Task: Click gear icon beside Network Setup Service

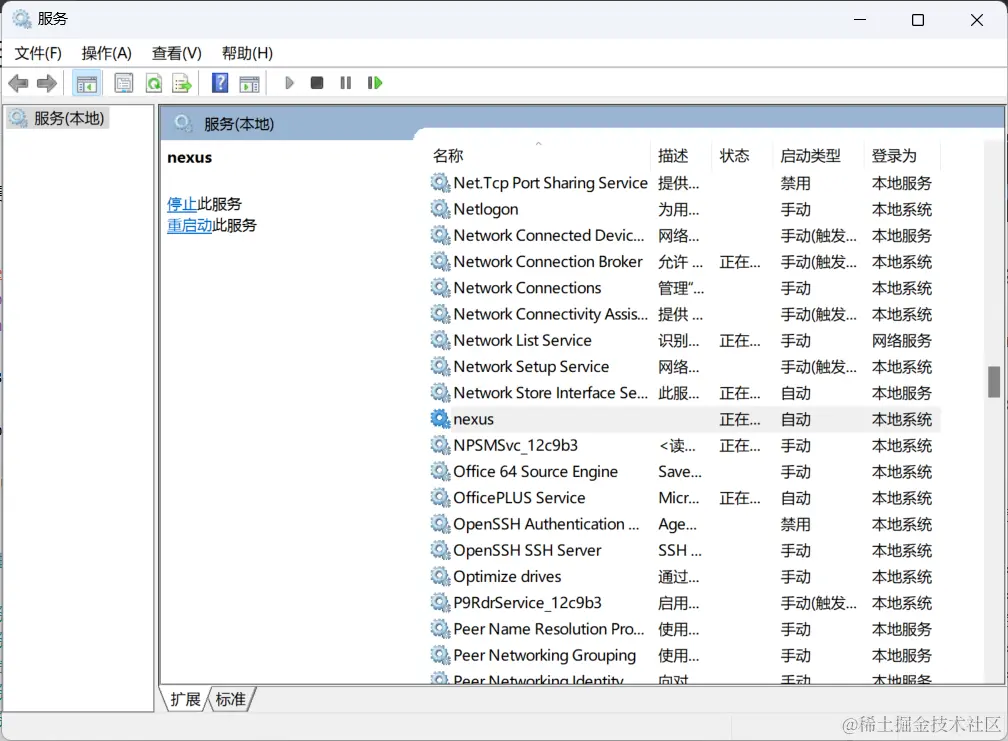Action: tap(440, 366)
